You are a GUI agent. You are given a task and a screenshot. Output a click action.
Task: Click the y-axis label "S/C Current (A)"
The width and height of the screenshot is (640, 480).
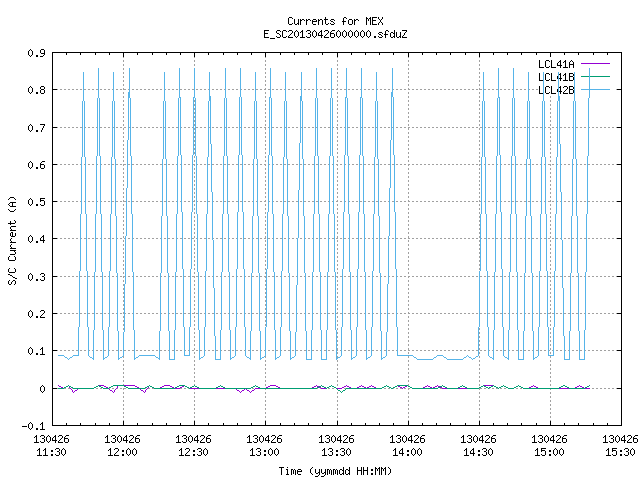coord(12,240)
